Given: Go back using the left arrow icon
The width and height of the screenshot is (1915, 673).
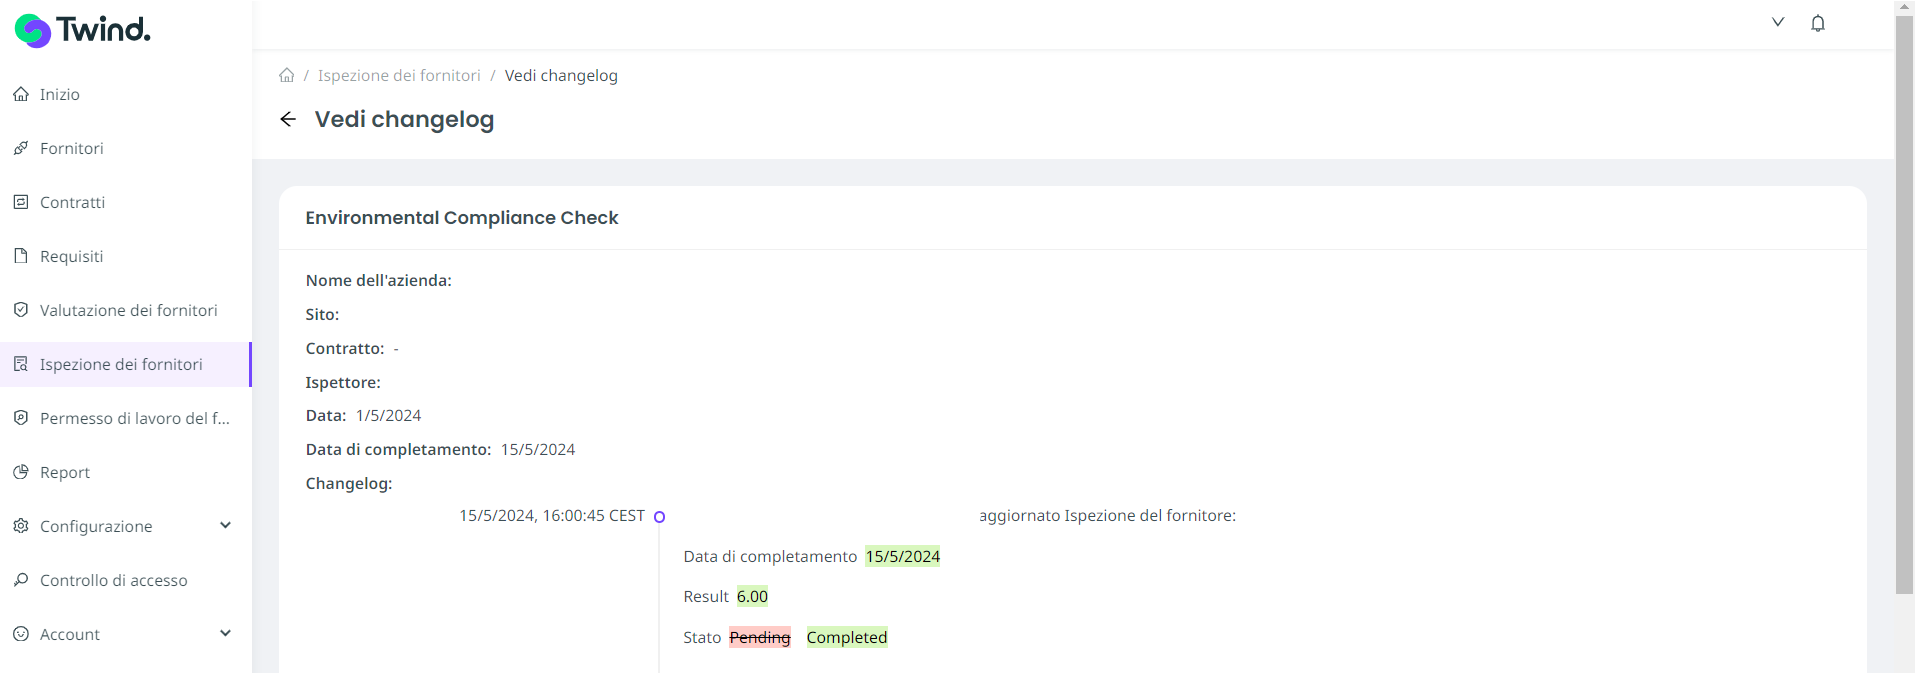Looking at the screenshot, I should [288, 119].
